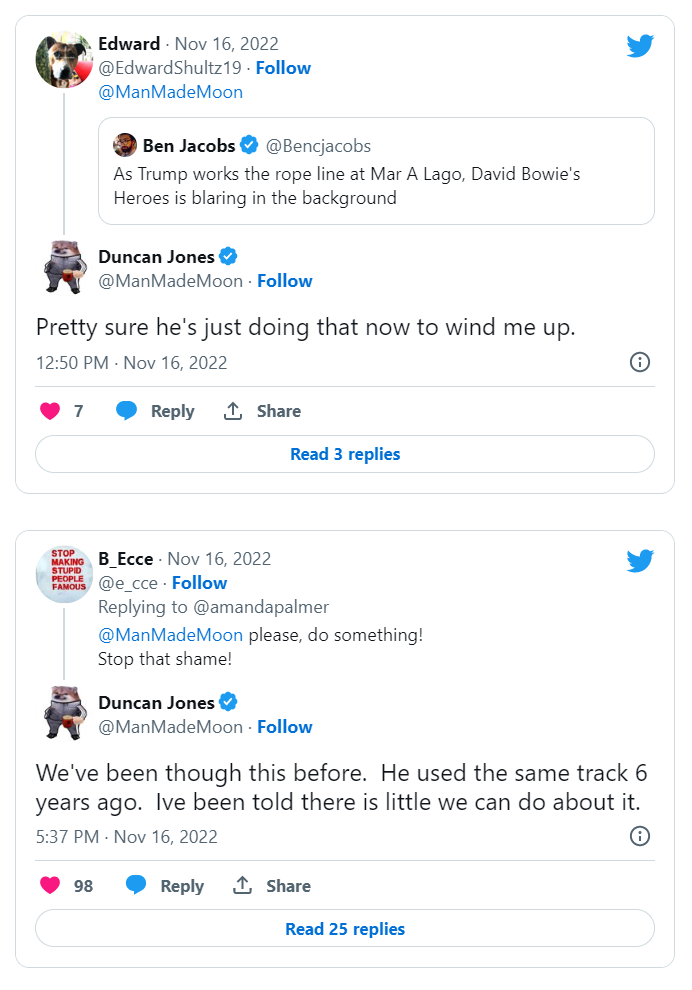The width and height of the screenshot is (692, 990).
Task: Click the Twitter bird icon in first tweet
Action: pos(640,45)
